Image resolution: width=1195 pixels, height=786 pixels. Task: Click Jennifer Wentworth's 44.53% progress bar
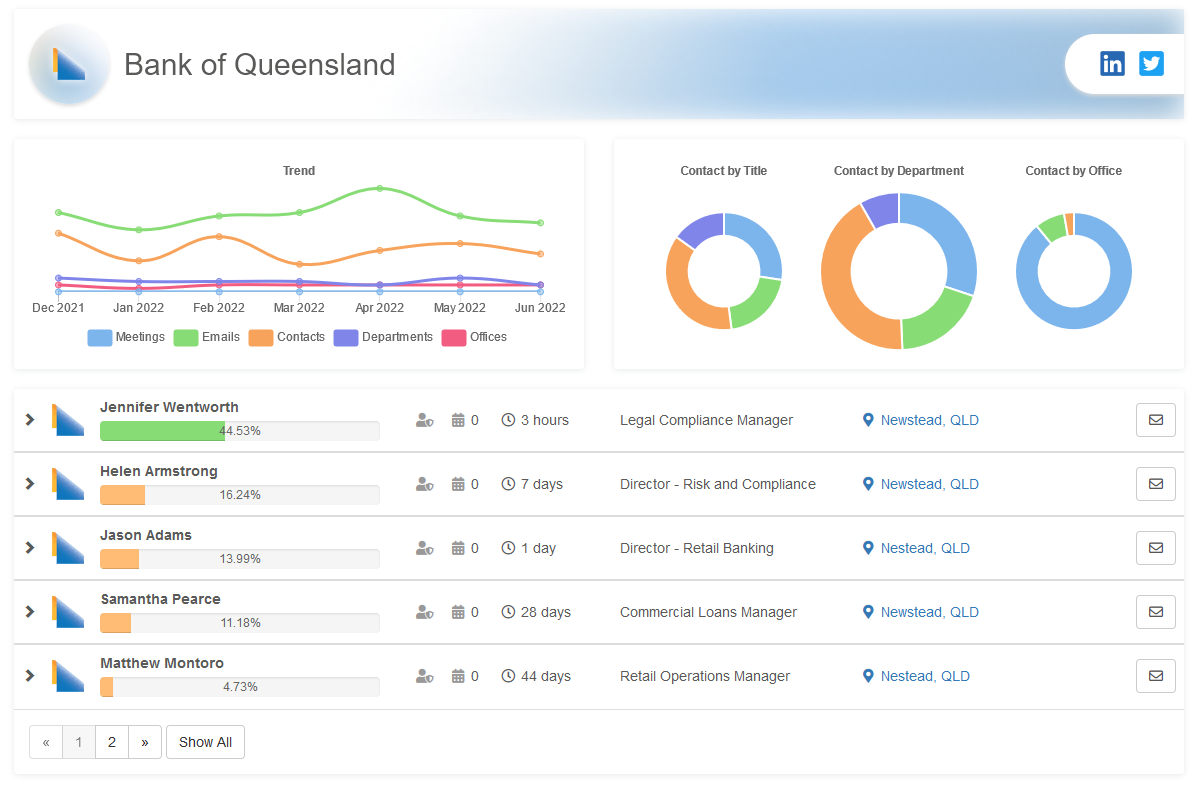point(240,431)
